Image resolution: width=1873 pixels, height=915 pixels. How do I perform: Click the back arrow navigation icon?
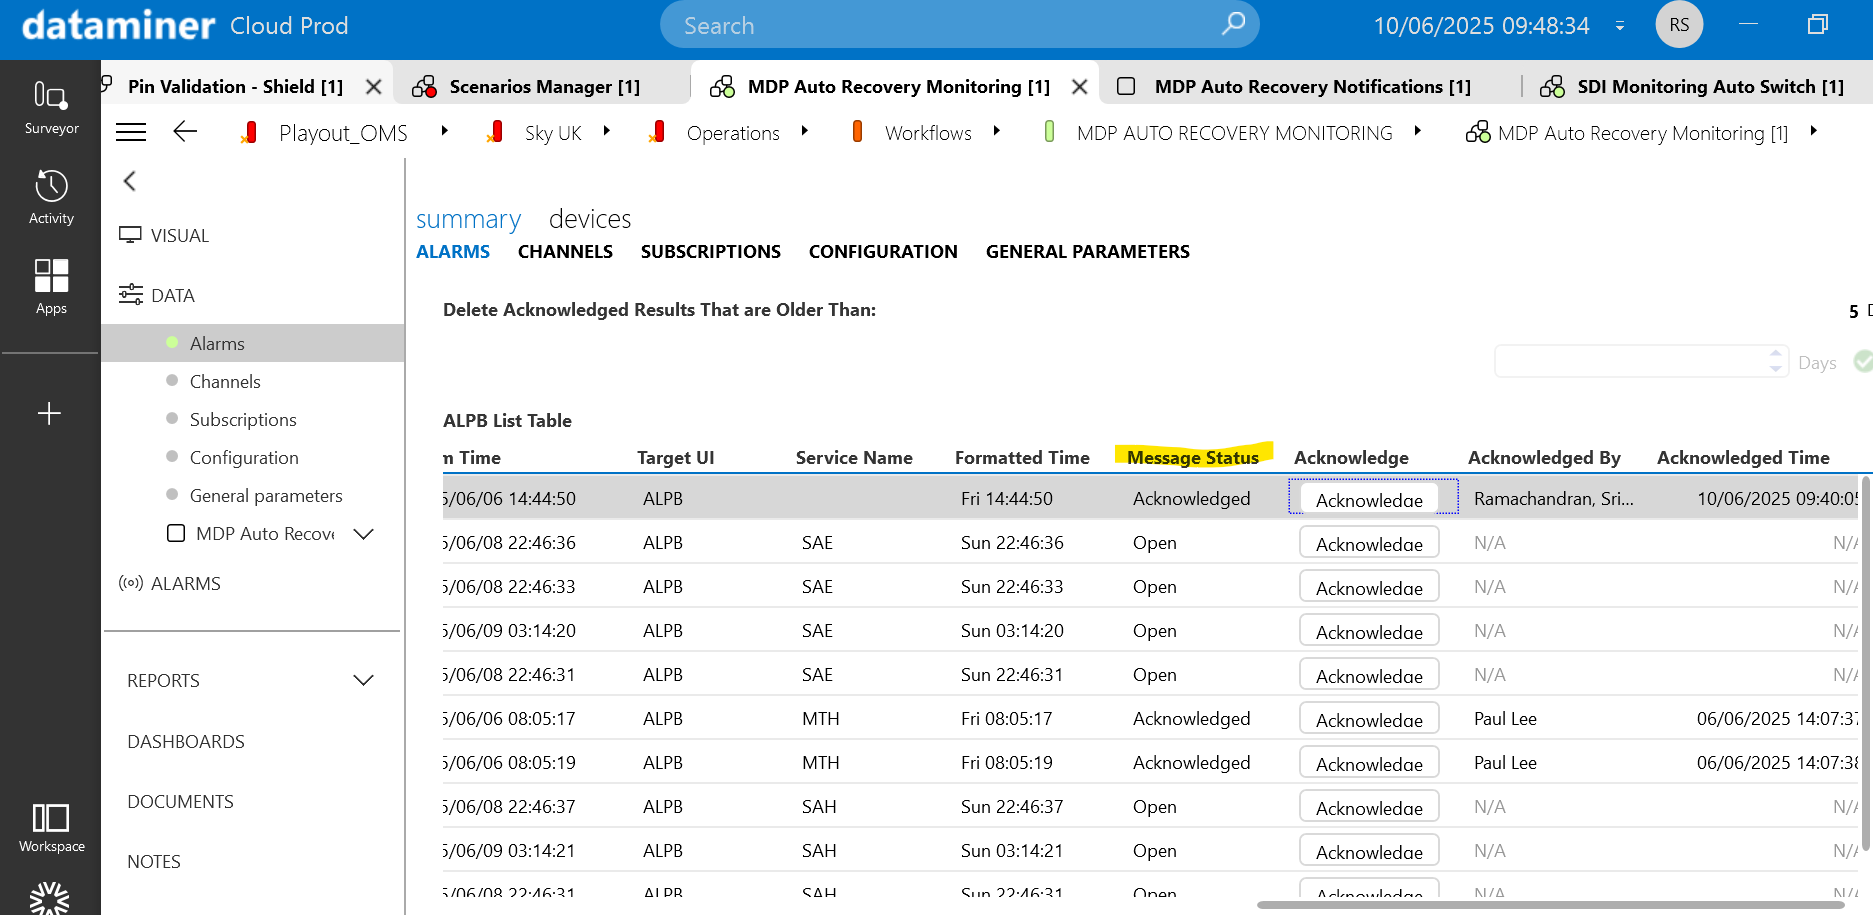pyautogui.click(x=185, y=132)
